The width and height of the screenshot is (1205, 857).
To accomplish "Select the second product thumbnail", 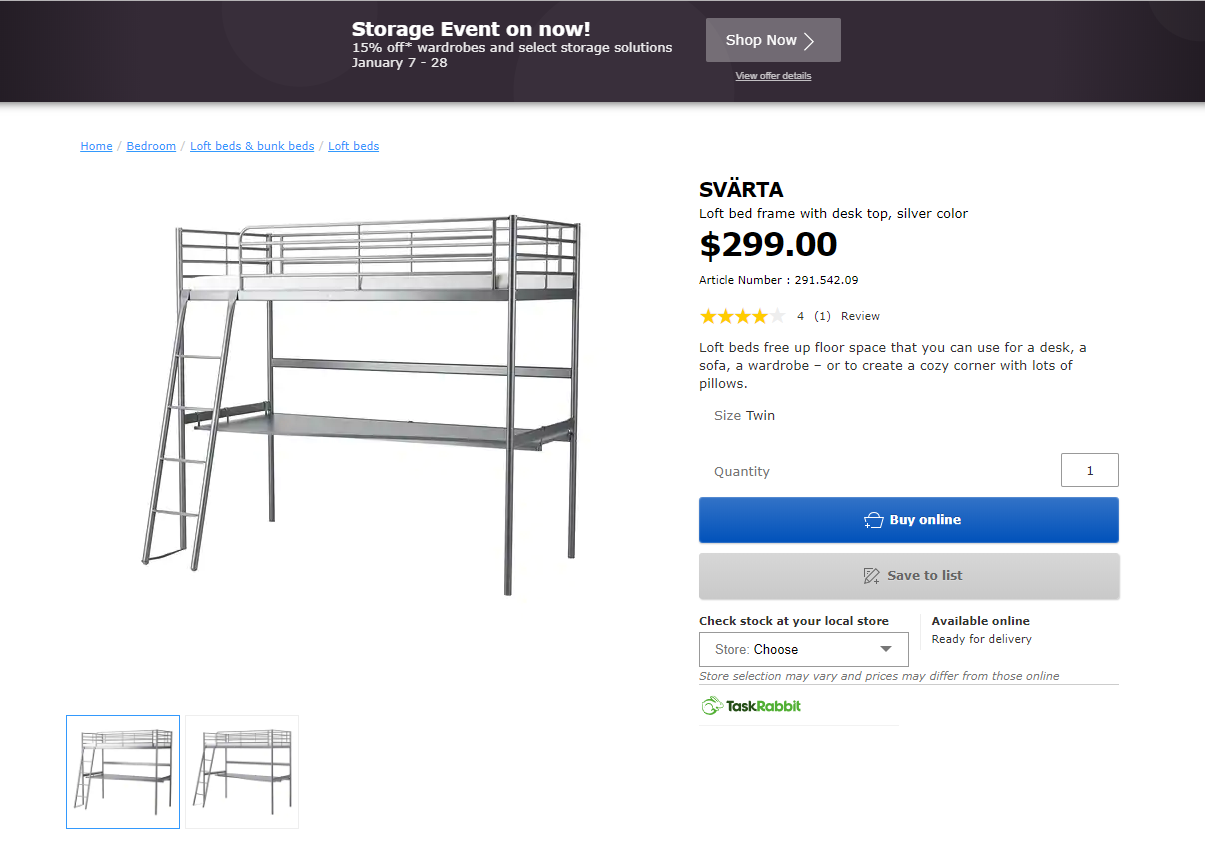I will click(x=242, y=772).
